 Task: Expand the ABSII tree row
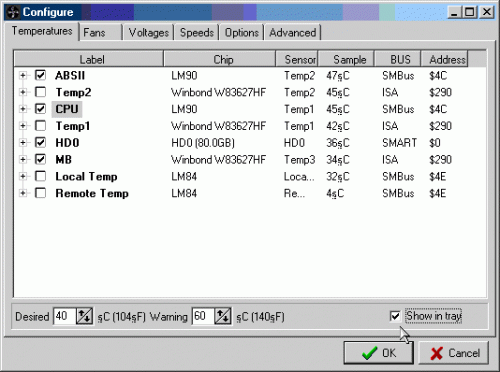pyautogui.click(x=23, y=75)
